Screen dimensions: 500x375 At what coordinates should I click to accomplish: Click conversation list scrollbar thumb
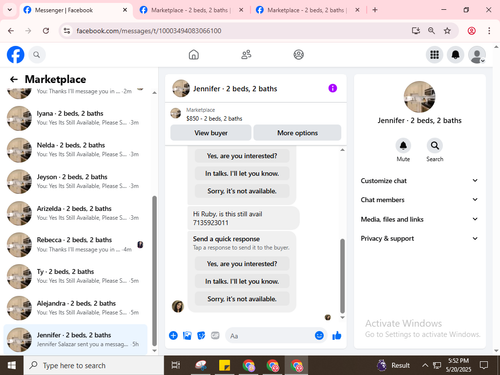point(154,271)
